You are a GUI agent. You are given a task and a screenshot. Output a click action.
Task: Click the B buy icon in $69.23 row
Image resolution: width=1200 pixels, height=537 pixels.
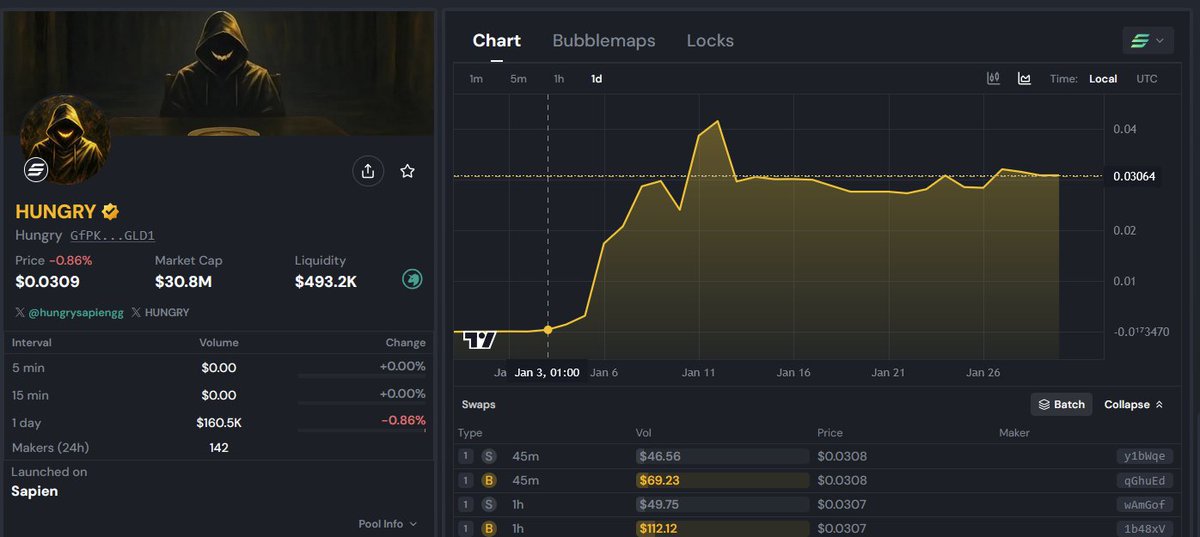coord(489,480)
